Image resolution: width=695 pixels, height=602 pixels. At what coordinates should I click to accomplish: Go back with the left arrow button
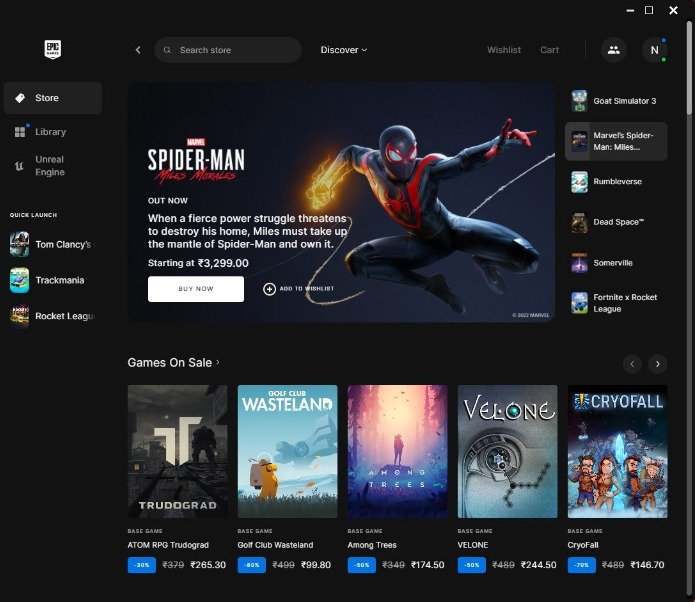tap(138, 50)
